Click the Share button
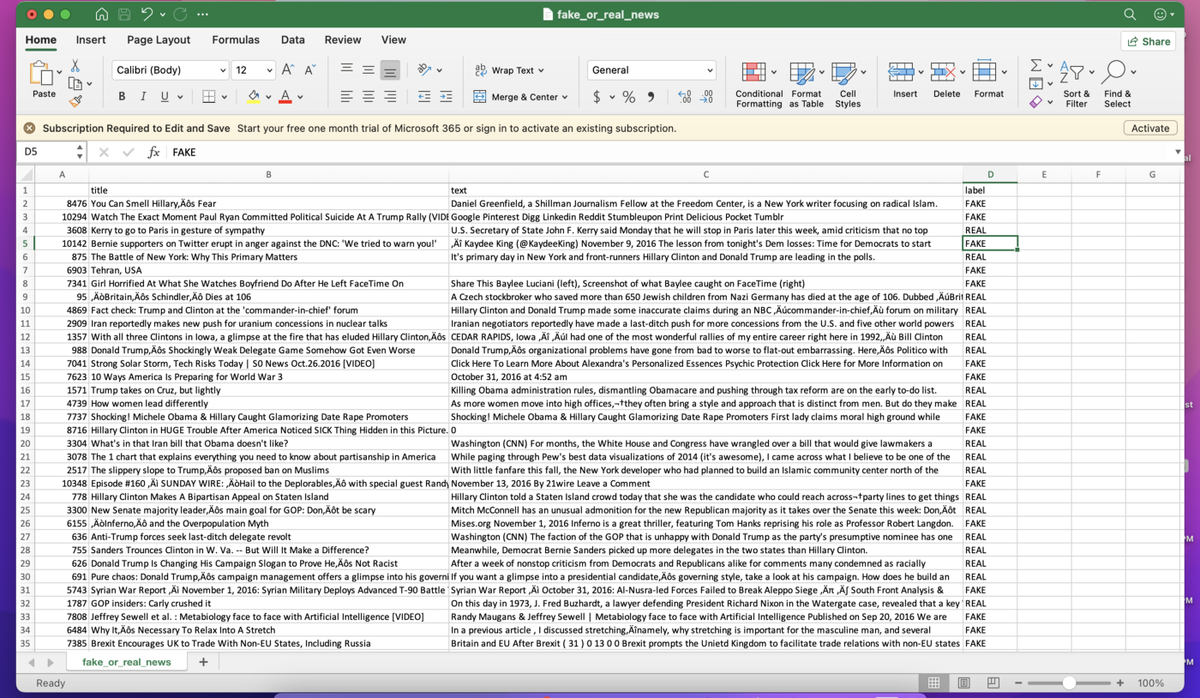Viewport: 1200px width, 698px height. click(x=1148, y=41)
